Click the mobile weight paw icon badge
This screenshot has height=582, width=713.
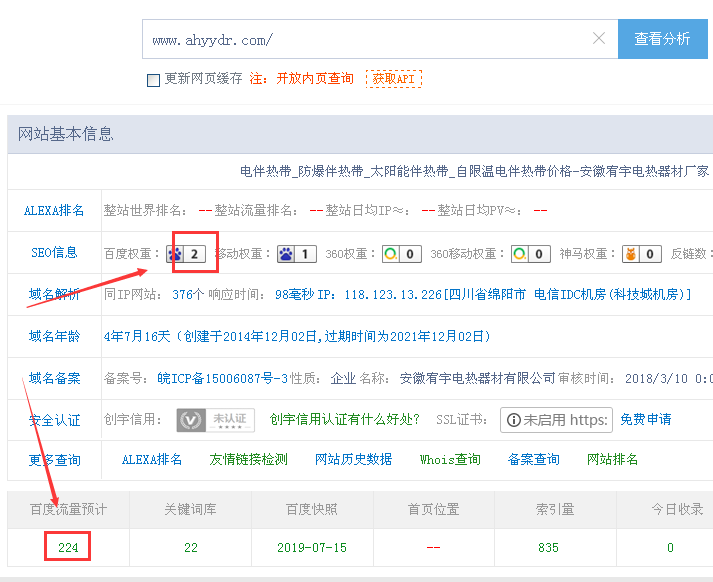tap(287, 254)
